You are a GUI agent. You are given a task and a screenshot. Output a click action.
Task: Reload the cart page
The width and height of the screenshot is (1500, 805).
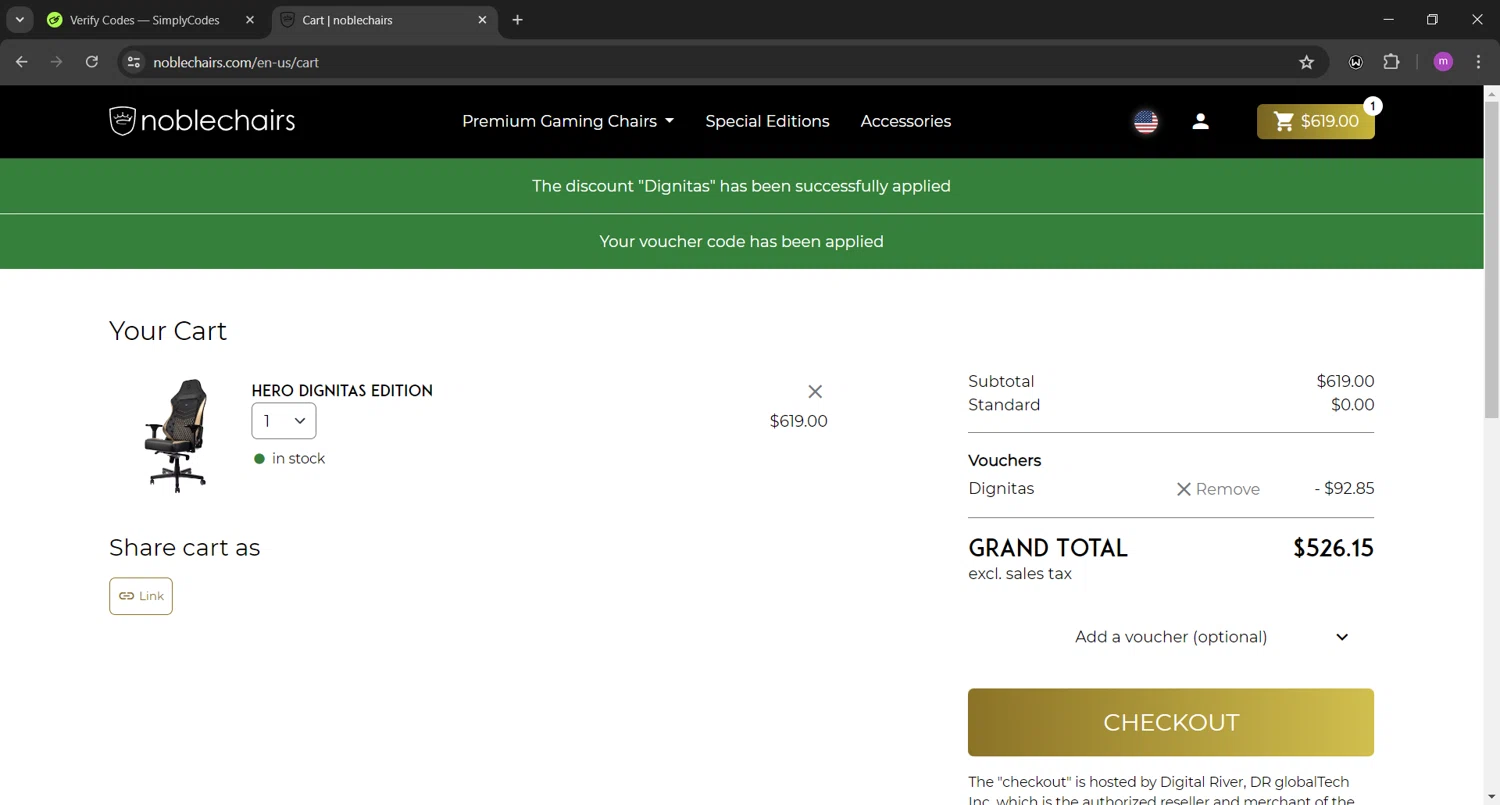click(x=92, y=62)
